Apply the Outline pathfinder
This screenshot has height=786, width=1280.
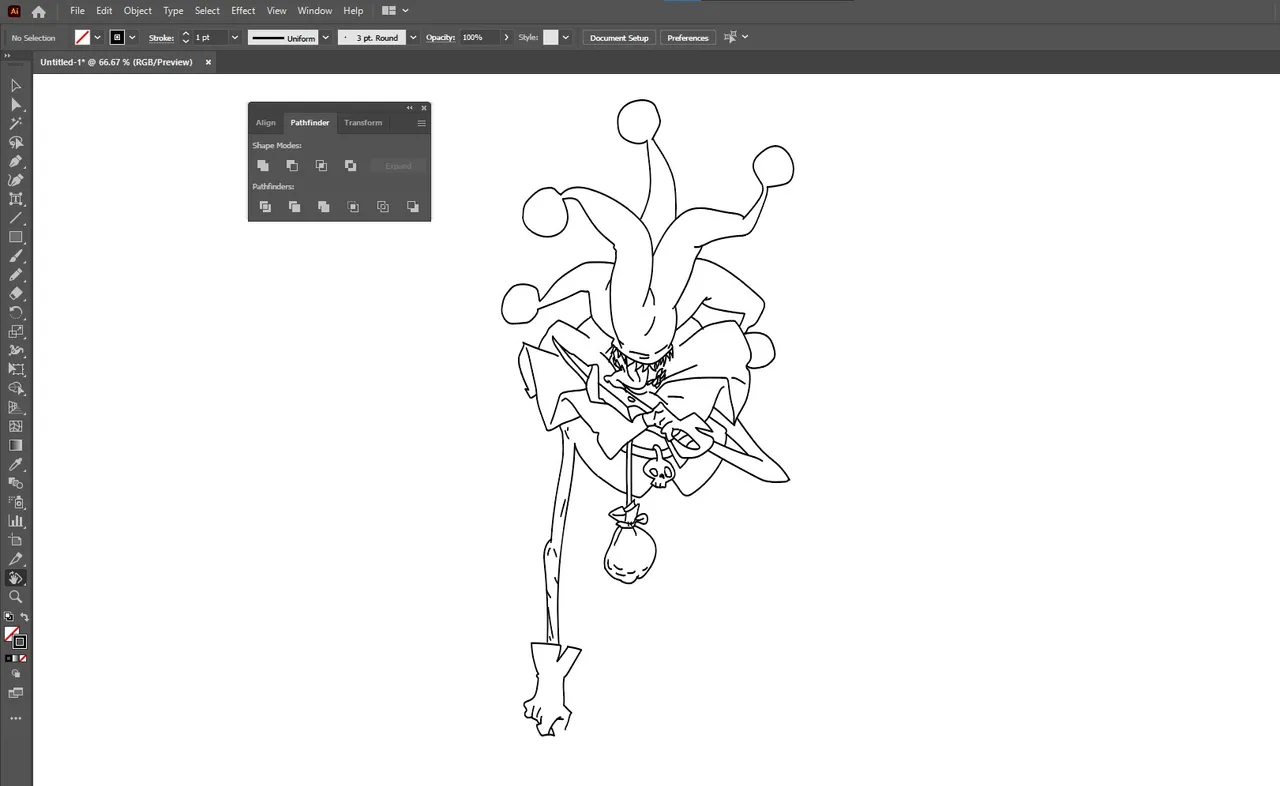[383, 207]
